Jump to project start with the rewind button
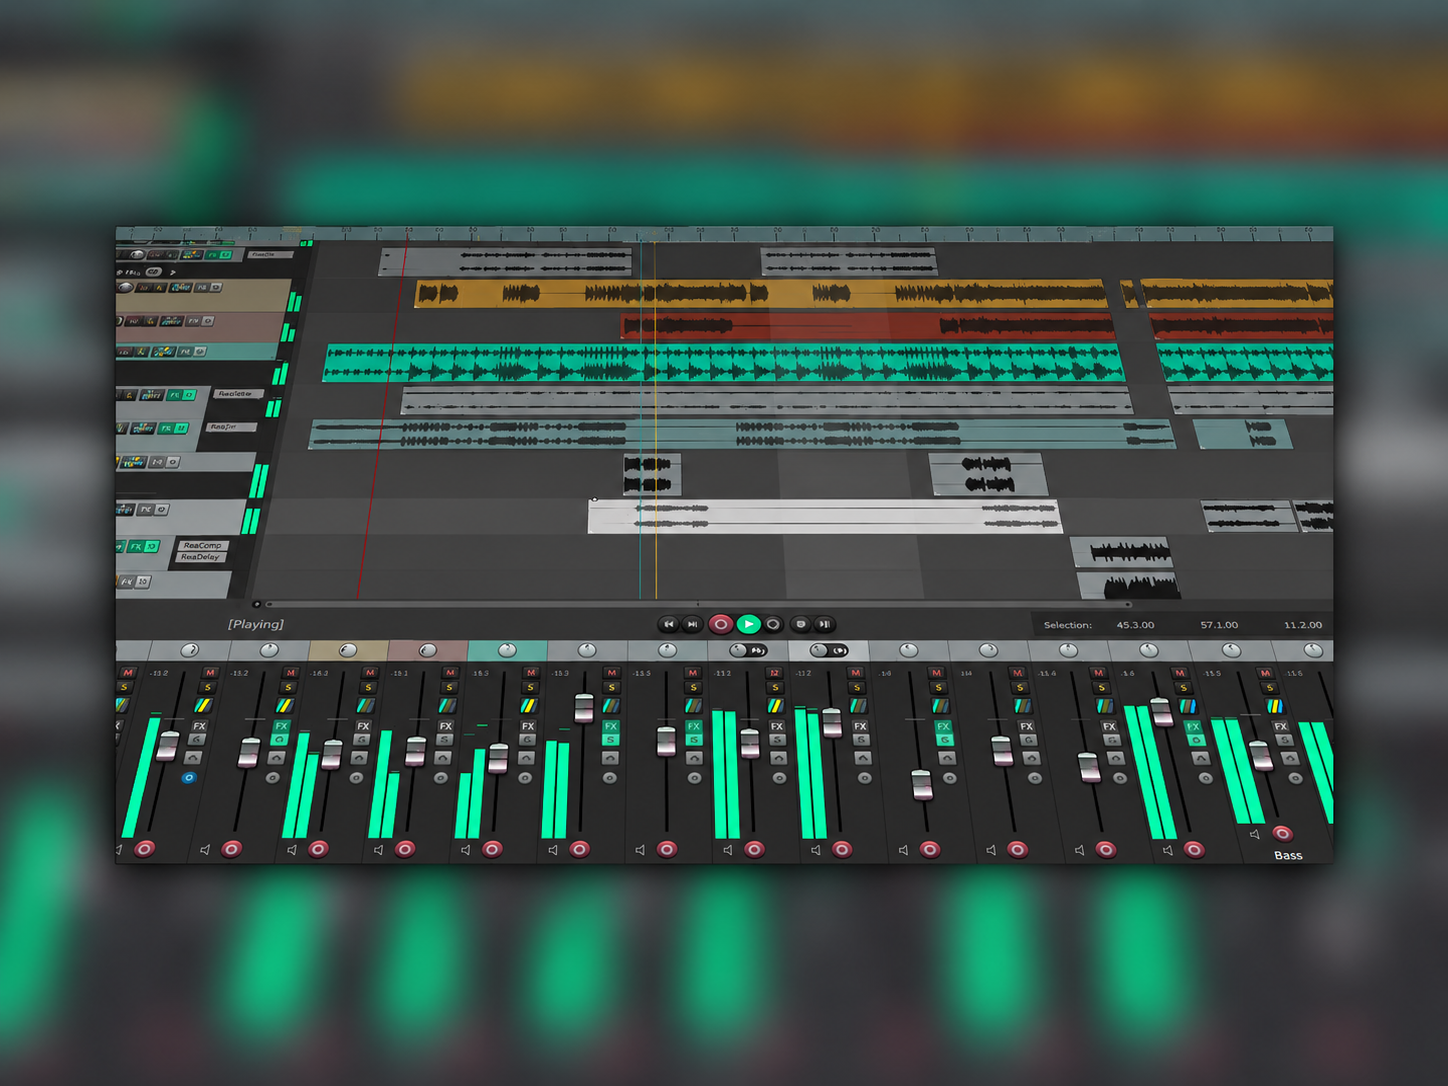The height and width of the screenshot is (1086, 1448). point(668,624)
